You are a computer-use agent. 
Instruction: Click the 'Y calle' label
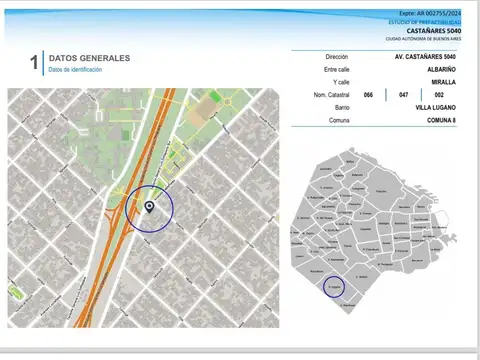coord(341,82)
